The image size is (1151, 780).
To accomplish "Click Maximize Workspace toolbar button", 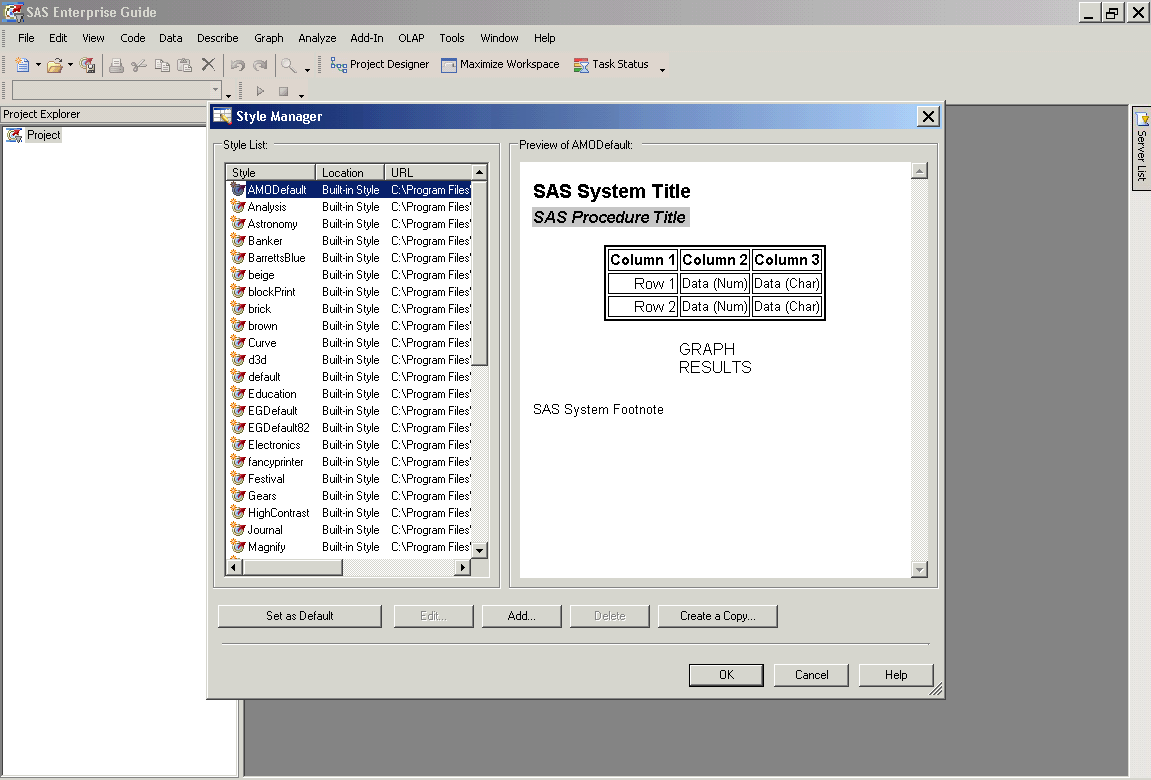I will click(500, 65).
